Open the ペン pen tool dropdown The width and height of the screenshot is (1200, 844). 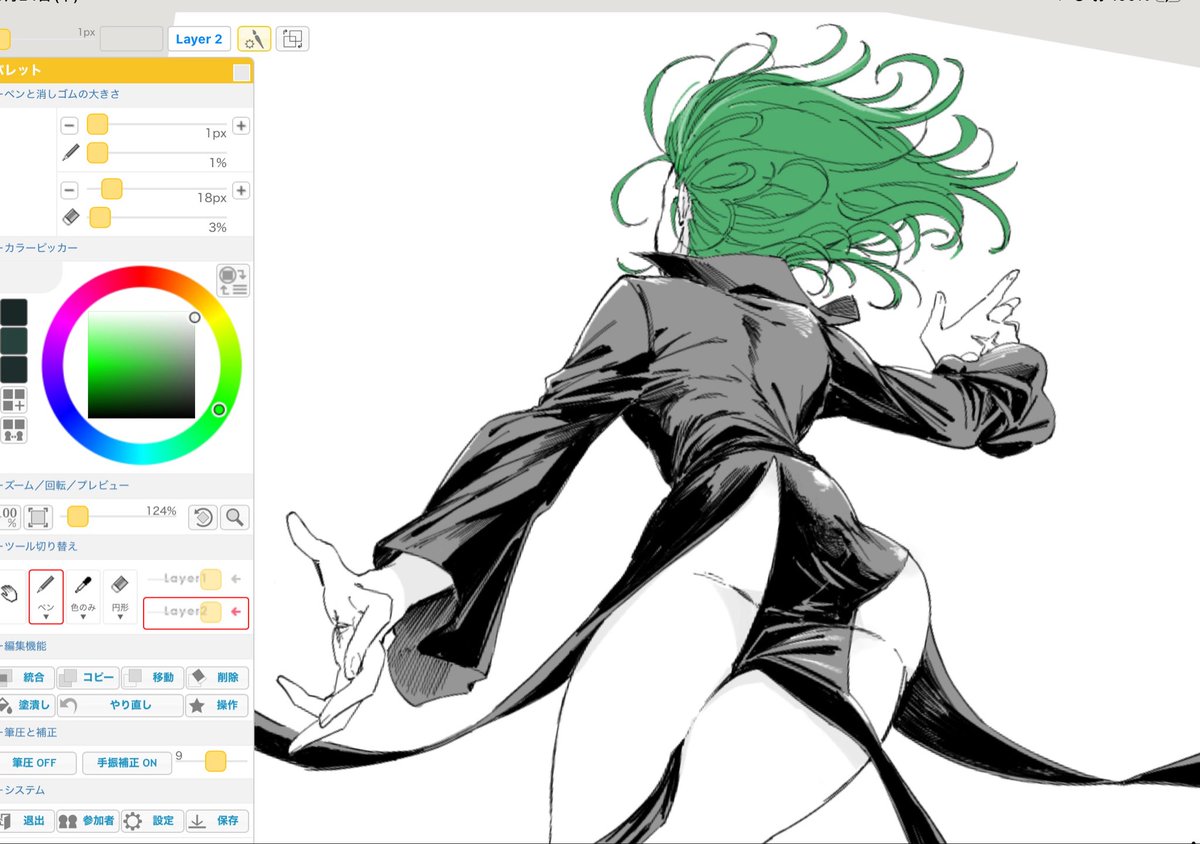click(46, 597)
